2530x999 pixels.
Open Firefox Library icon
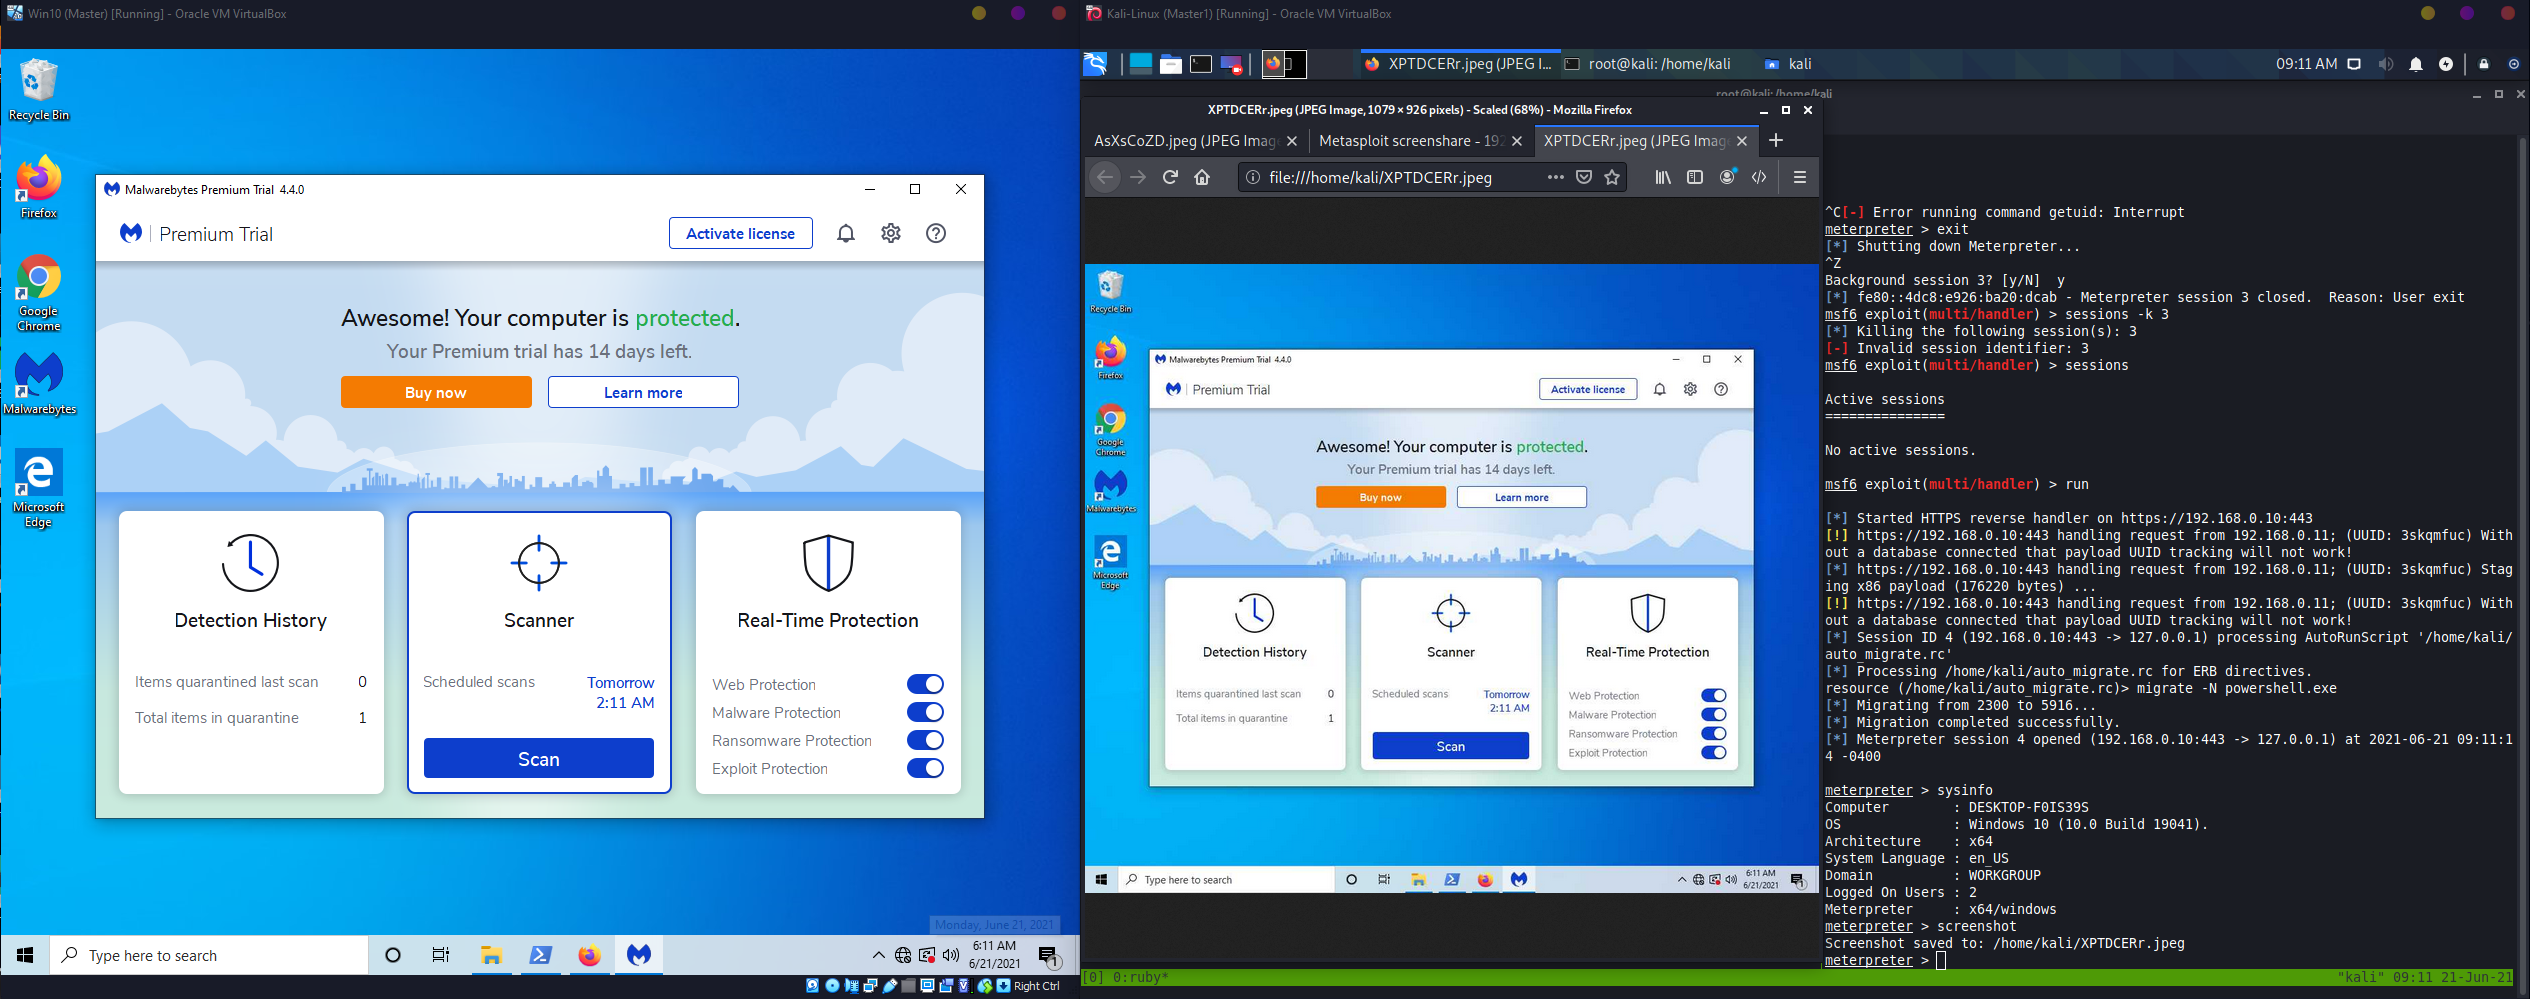pyautogui.click(x=1663, y=177)
